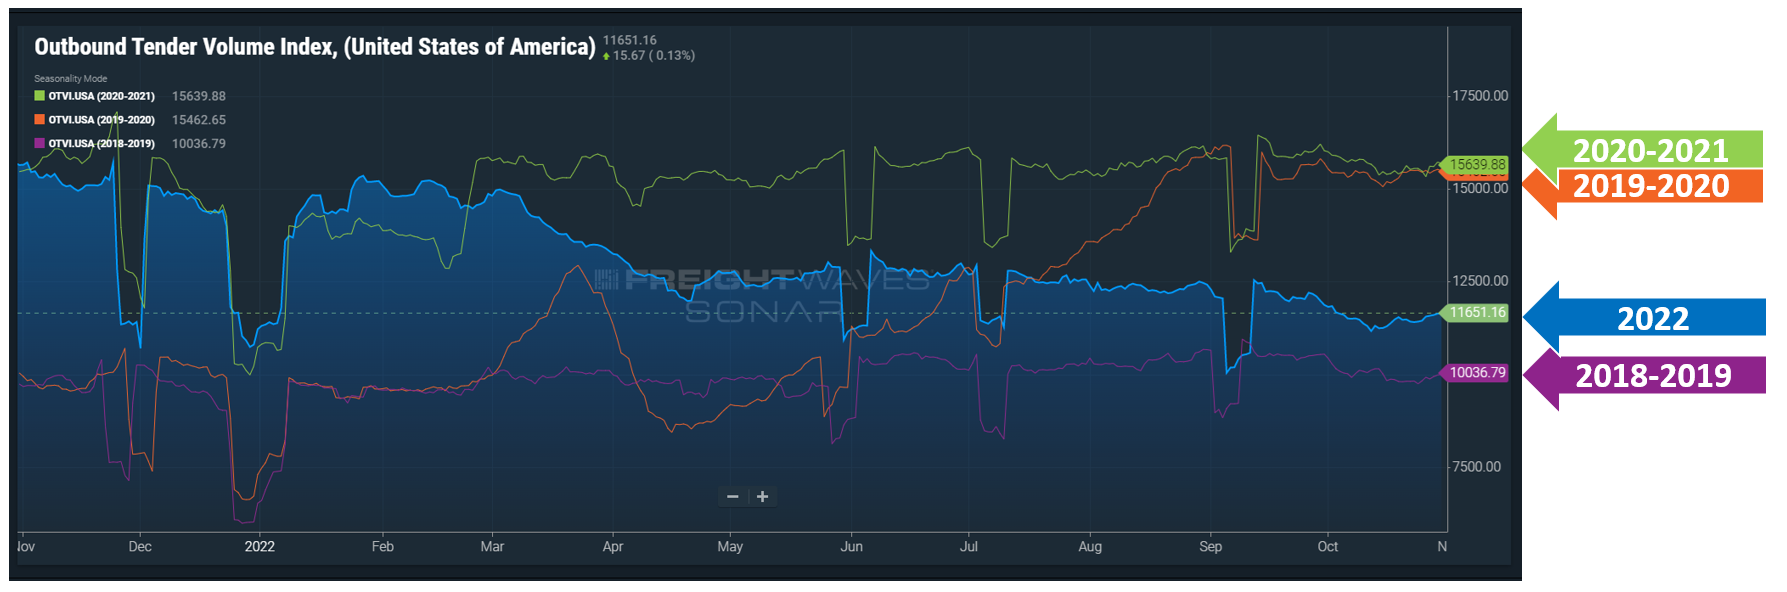Click the purple 10036.79 price tag on the axis
This screenshot has width=1787, height=592.
tap(1476, 373)
